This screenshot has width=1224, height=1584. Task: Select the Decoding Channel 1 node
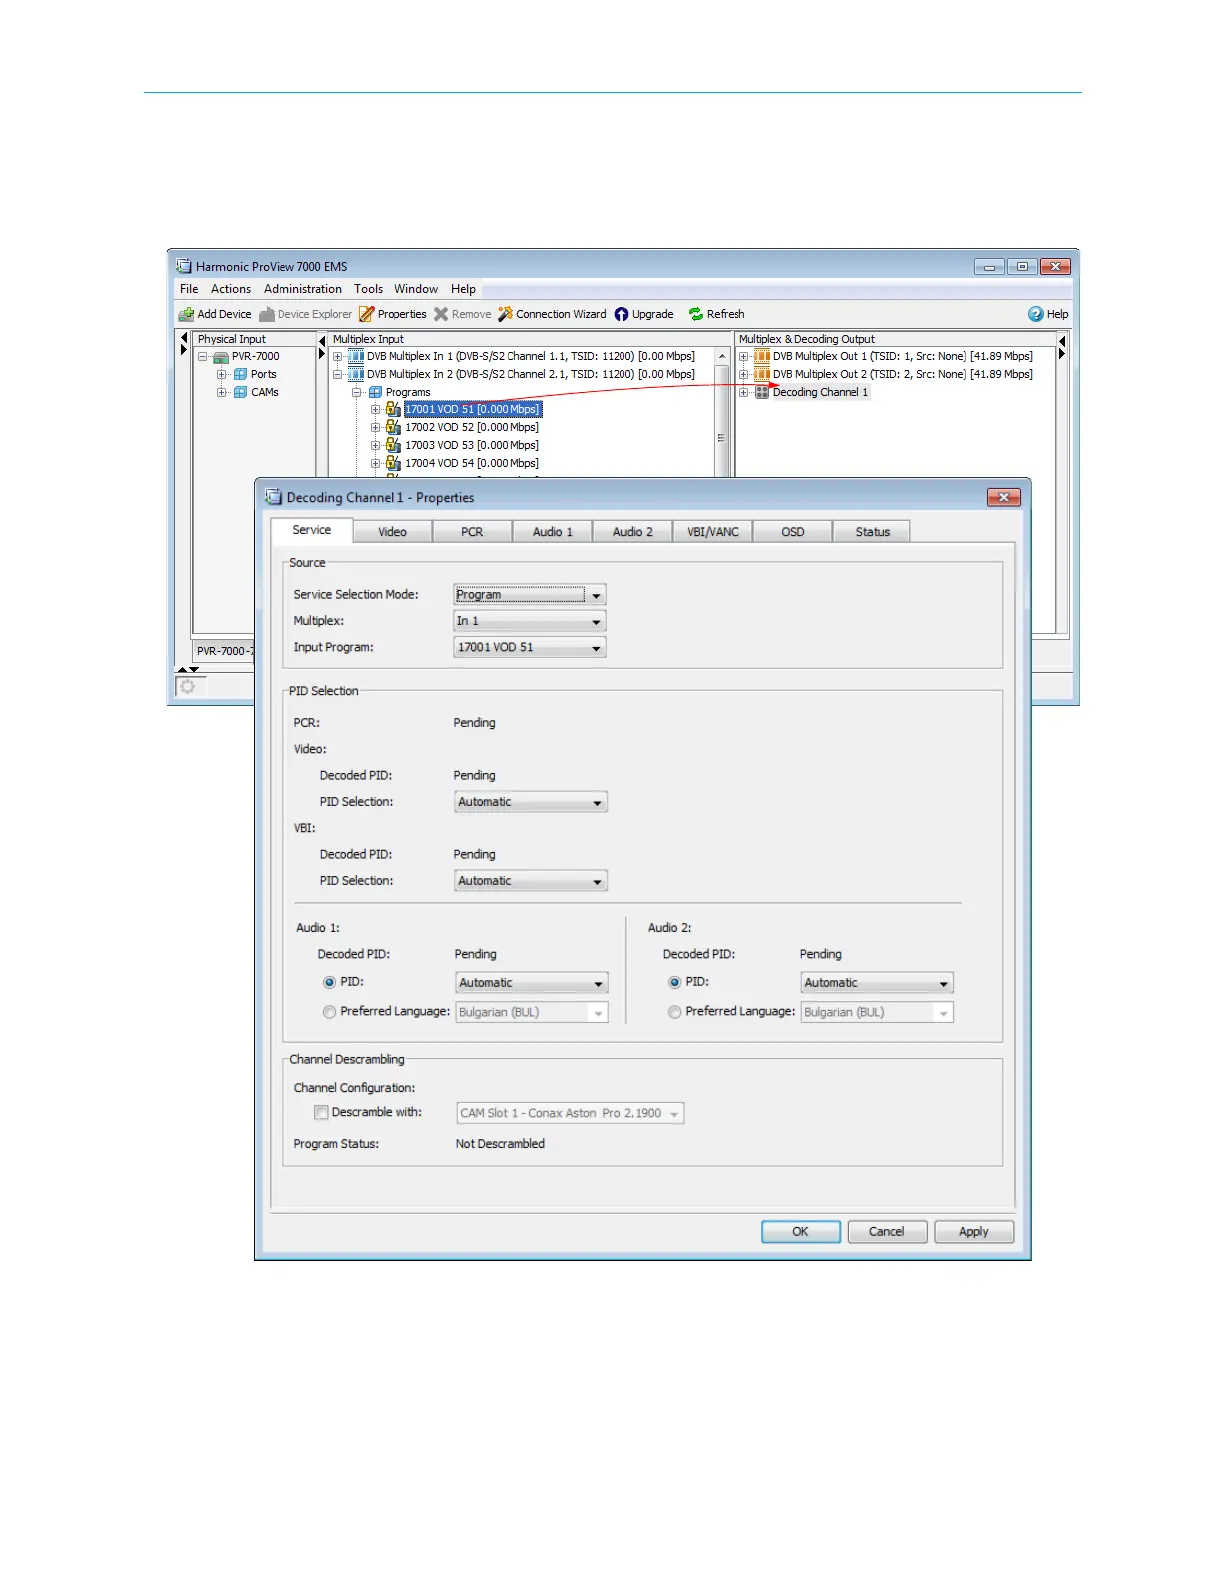click(x=819, y=392)
